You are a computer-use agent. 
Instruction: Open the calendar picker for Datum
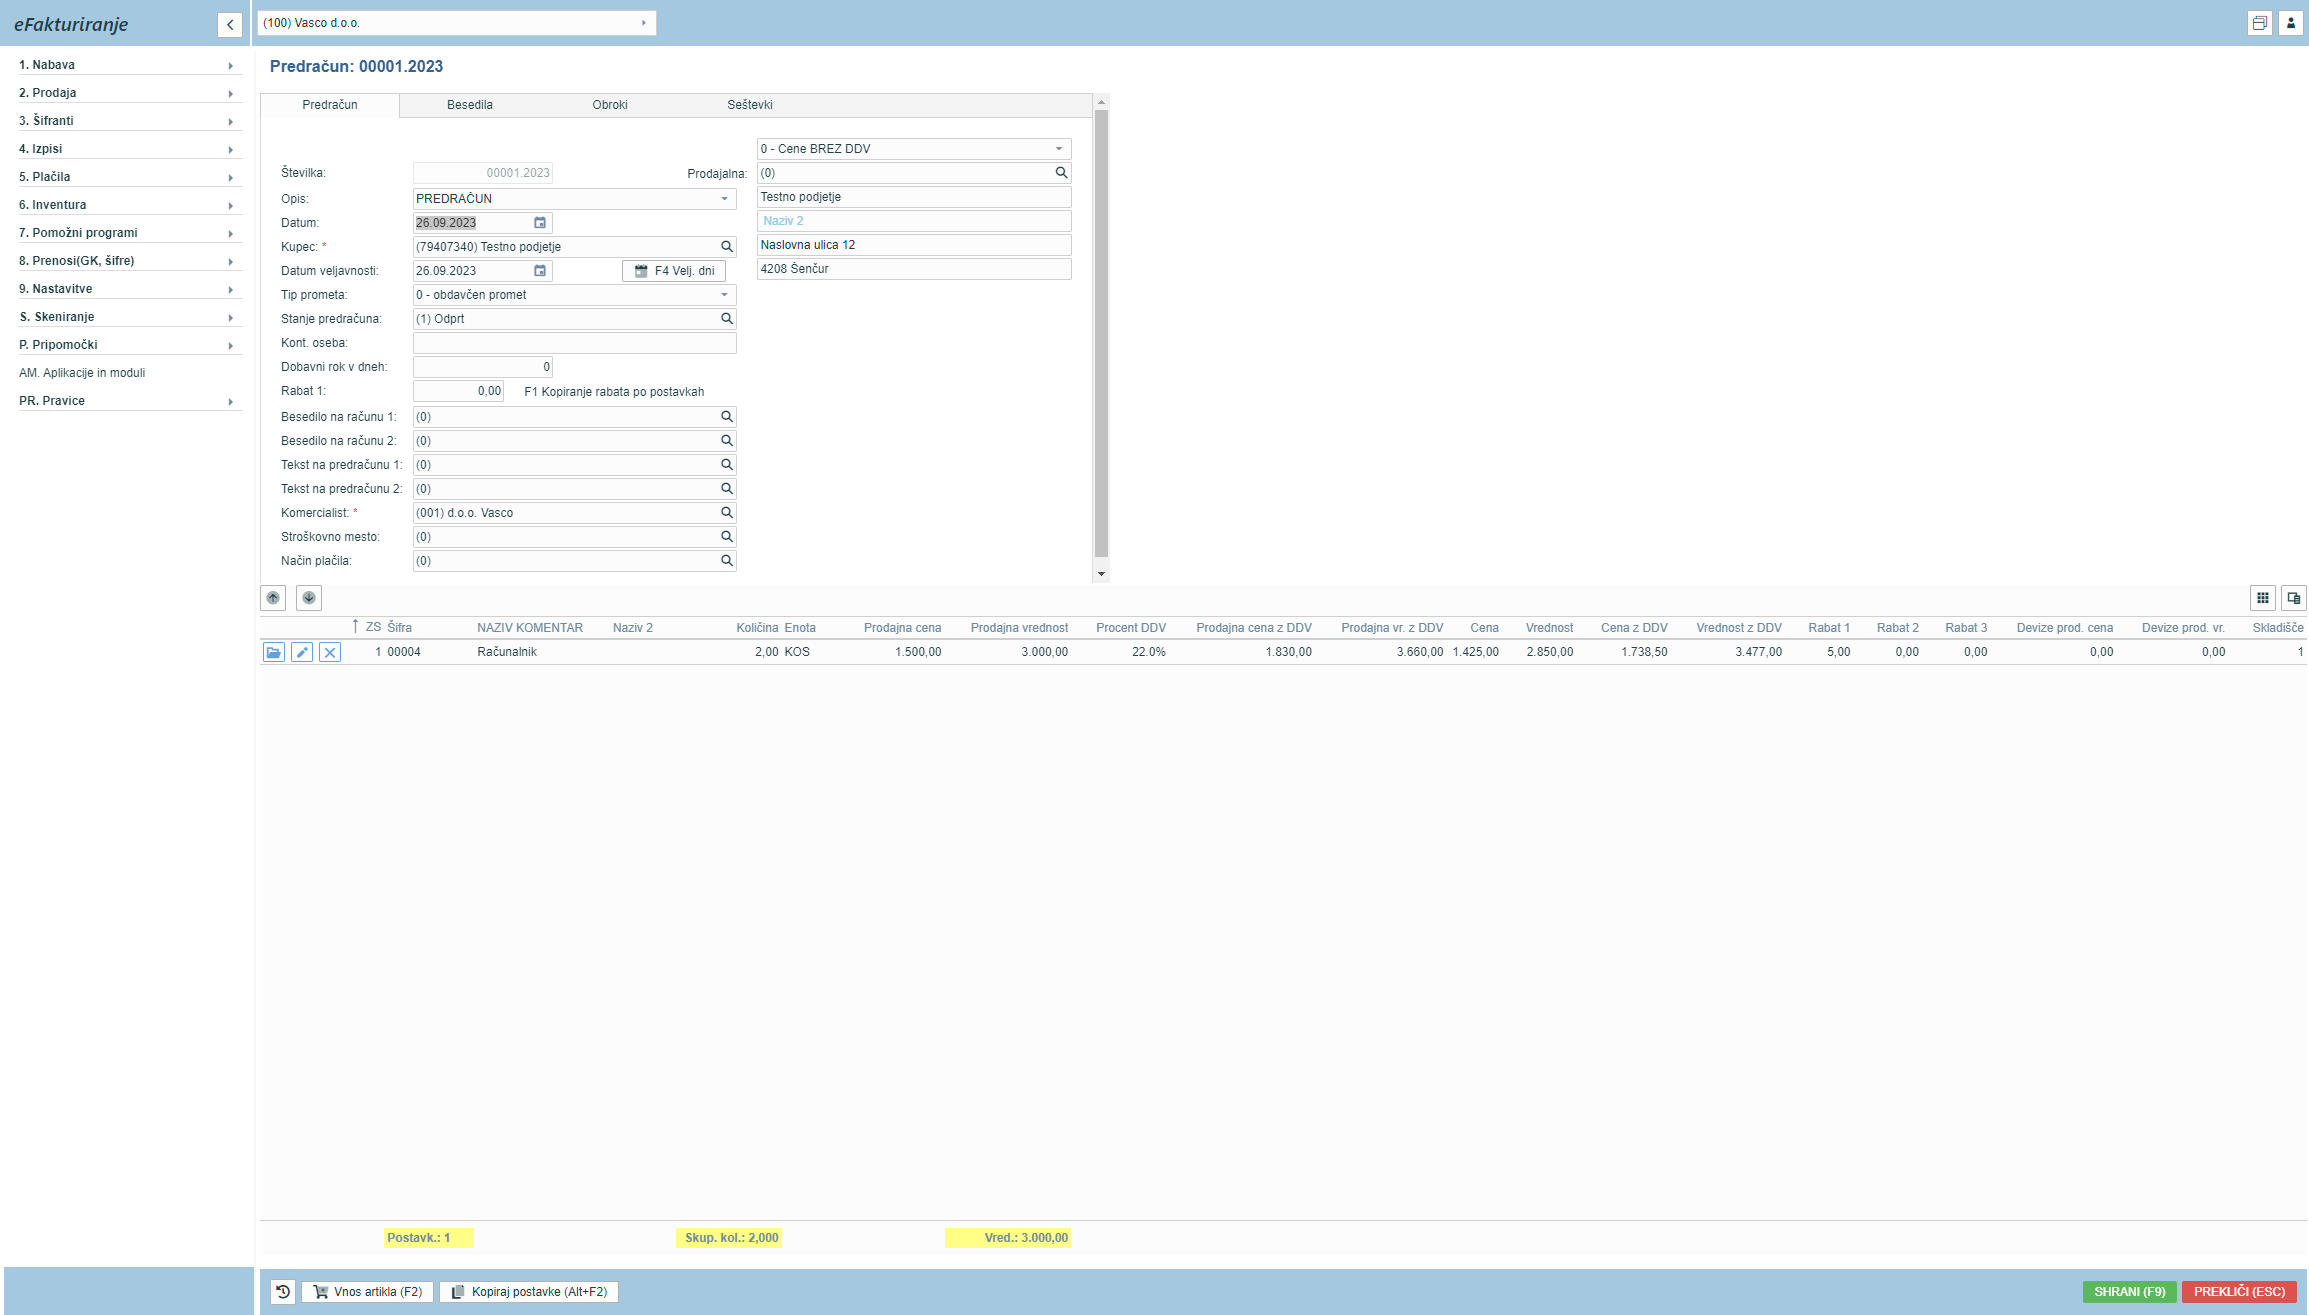point(540,223)
